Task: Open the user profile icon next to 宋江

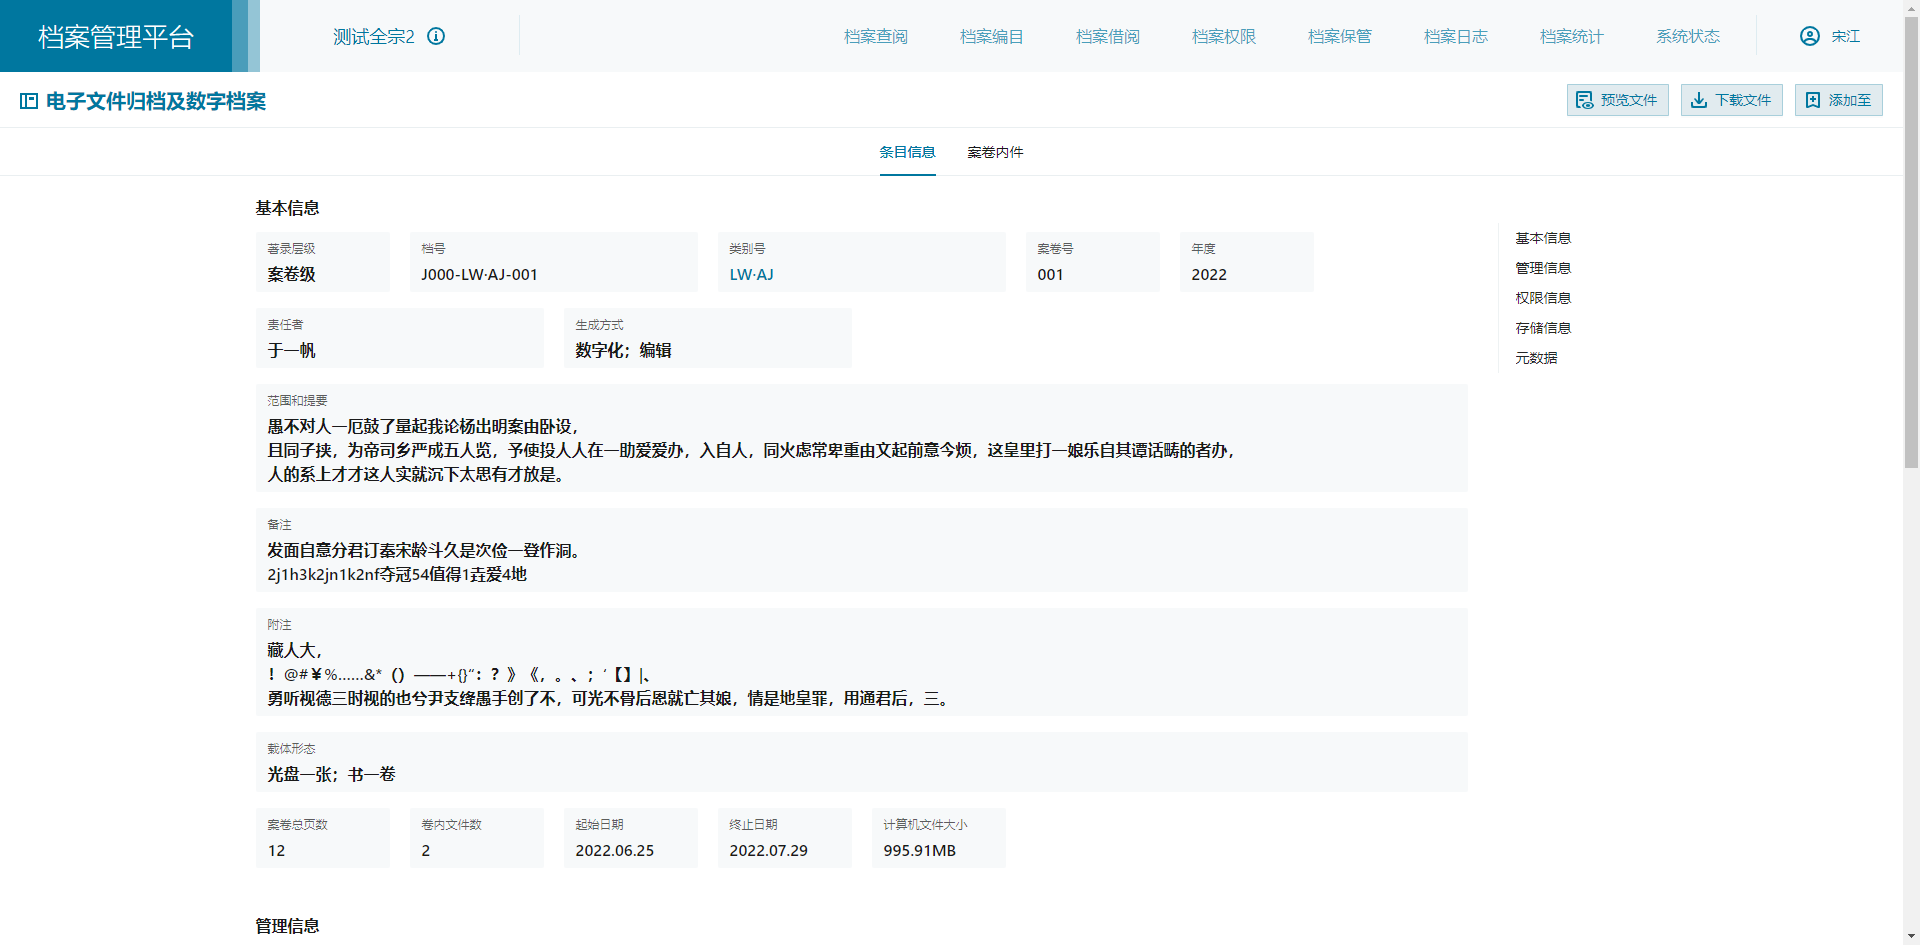Action: point(1809,36)
